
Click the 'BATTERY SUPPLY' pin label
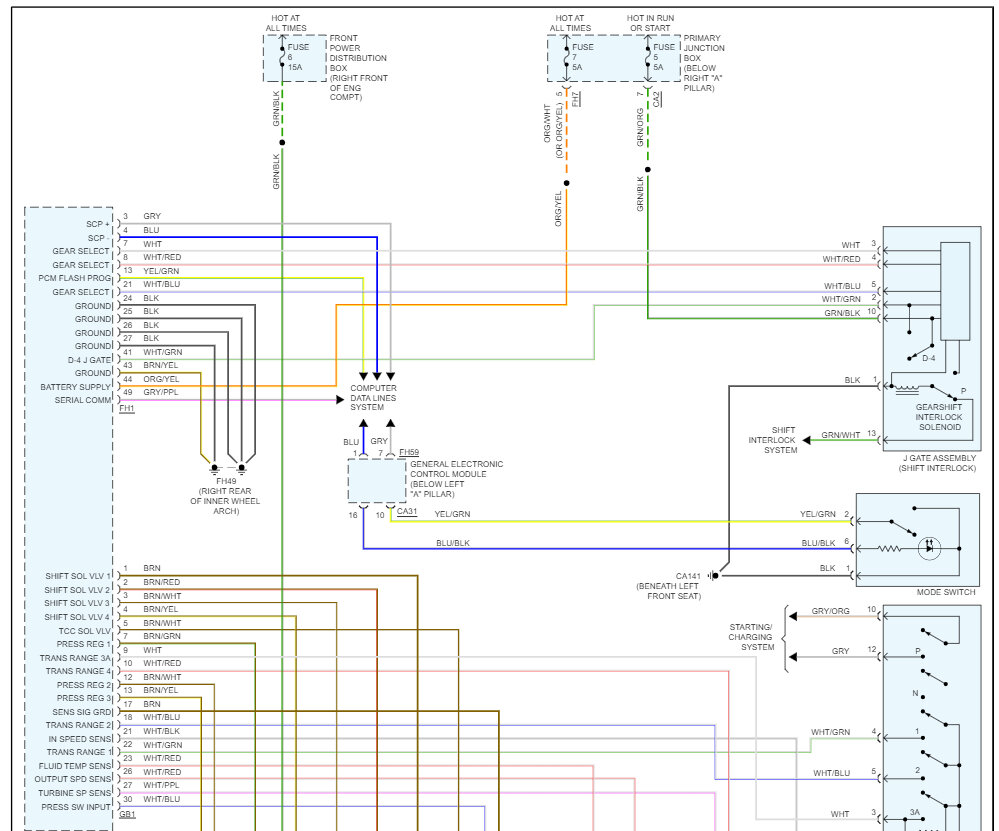pos(75,387)
